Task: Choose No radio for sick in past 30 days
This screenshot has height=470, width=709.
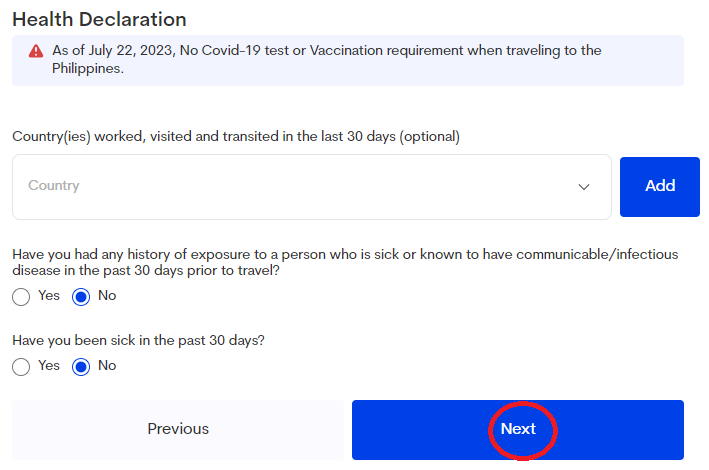Action: pos(82,367)
